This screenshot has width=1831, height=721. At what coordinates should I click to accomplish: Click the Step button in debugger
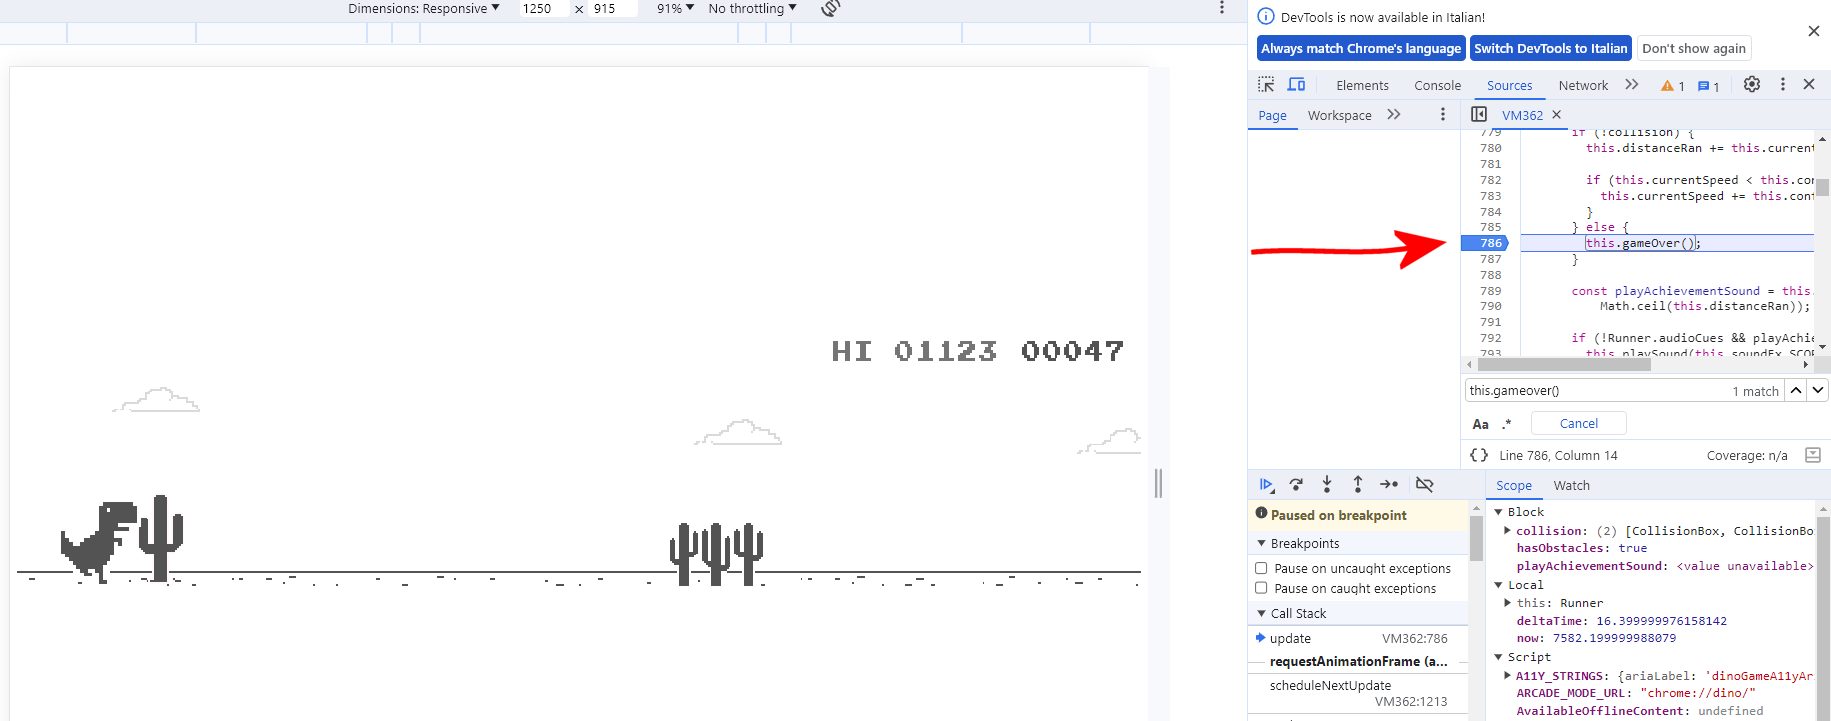[x=1389, y=485]
